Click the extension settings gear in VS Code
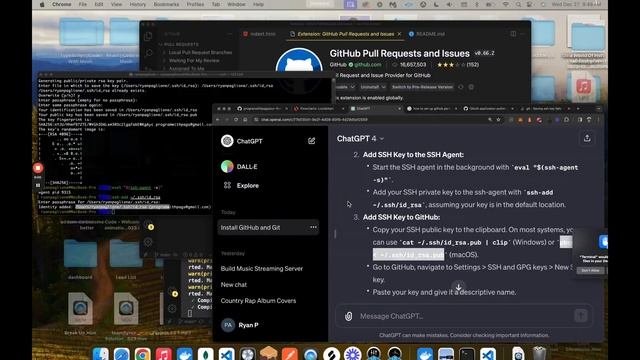 pos(471,87)
